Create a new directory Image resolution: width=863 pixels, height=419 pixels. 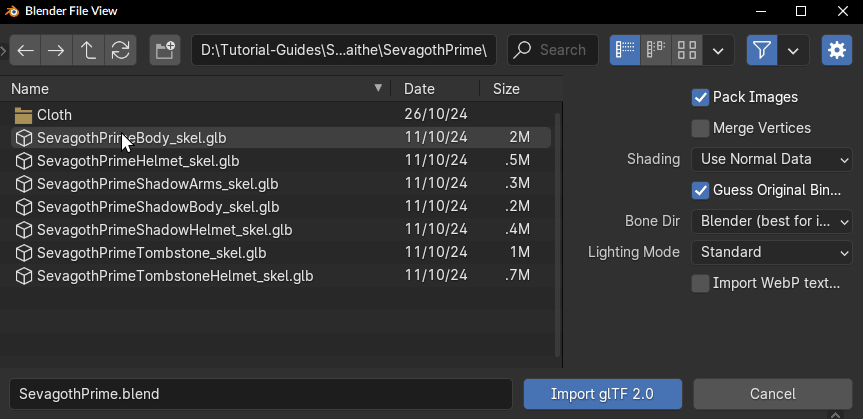(x=165, y=50)
